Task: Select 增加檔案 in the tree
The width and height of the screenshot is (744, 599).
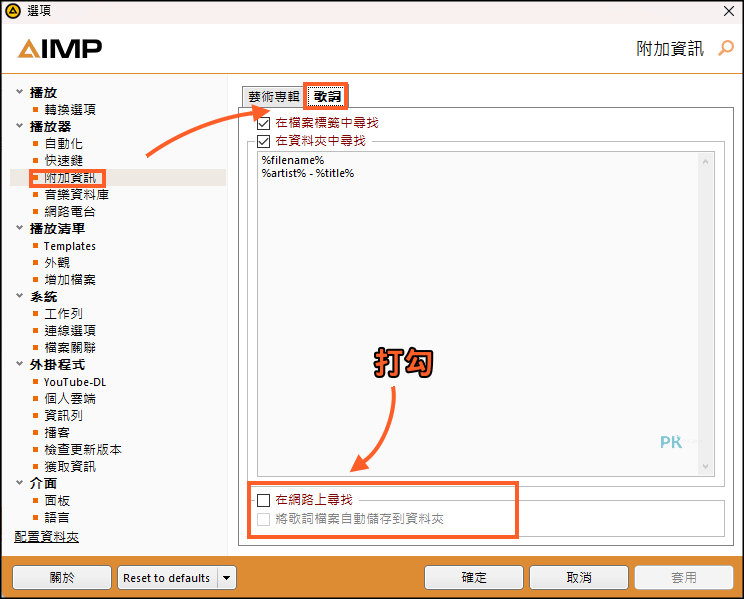Action: [x=70, y=280]
